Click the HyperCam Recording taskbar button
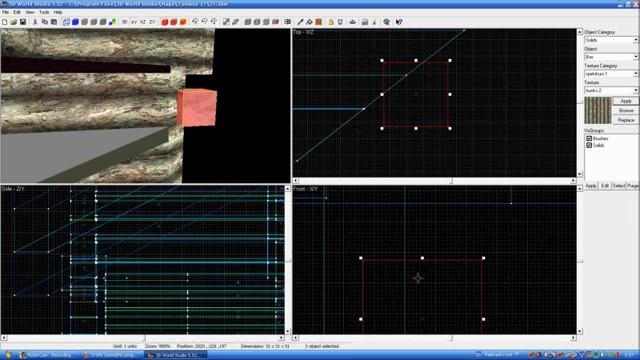The height and width of the screenshot is (360, 640). (49, 355)
